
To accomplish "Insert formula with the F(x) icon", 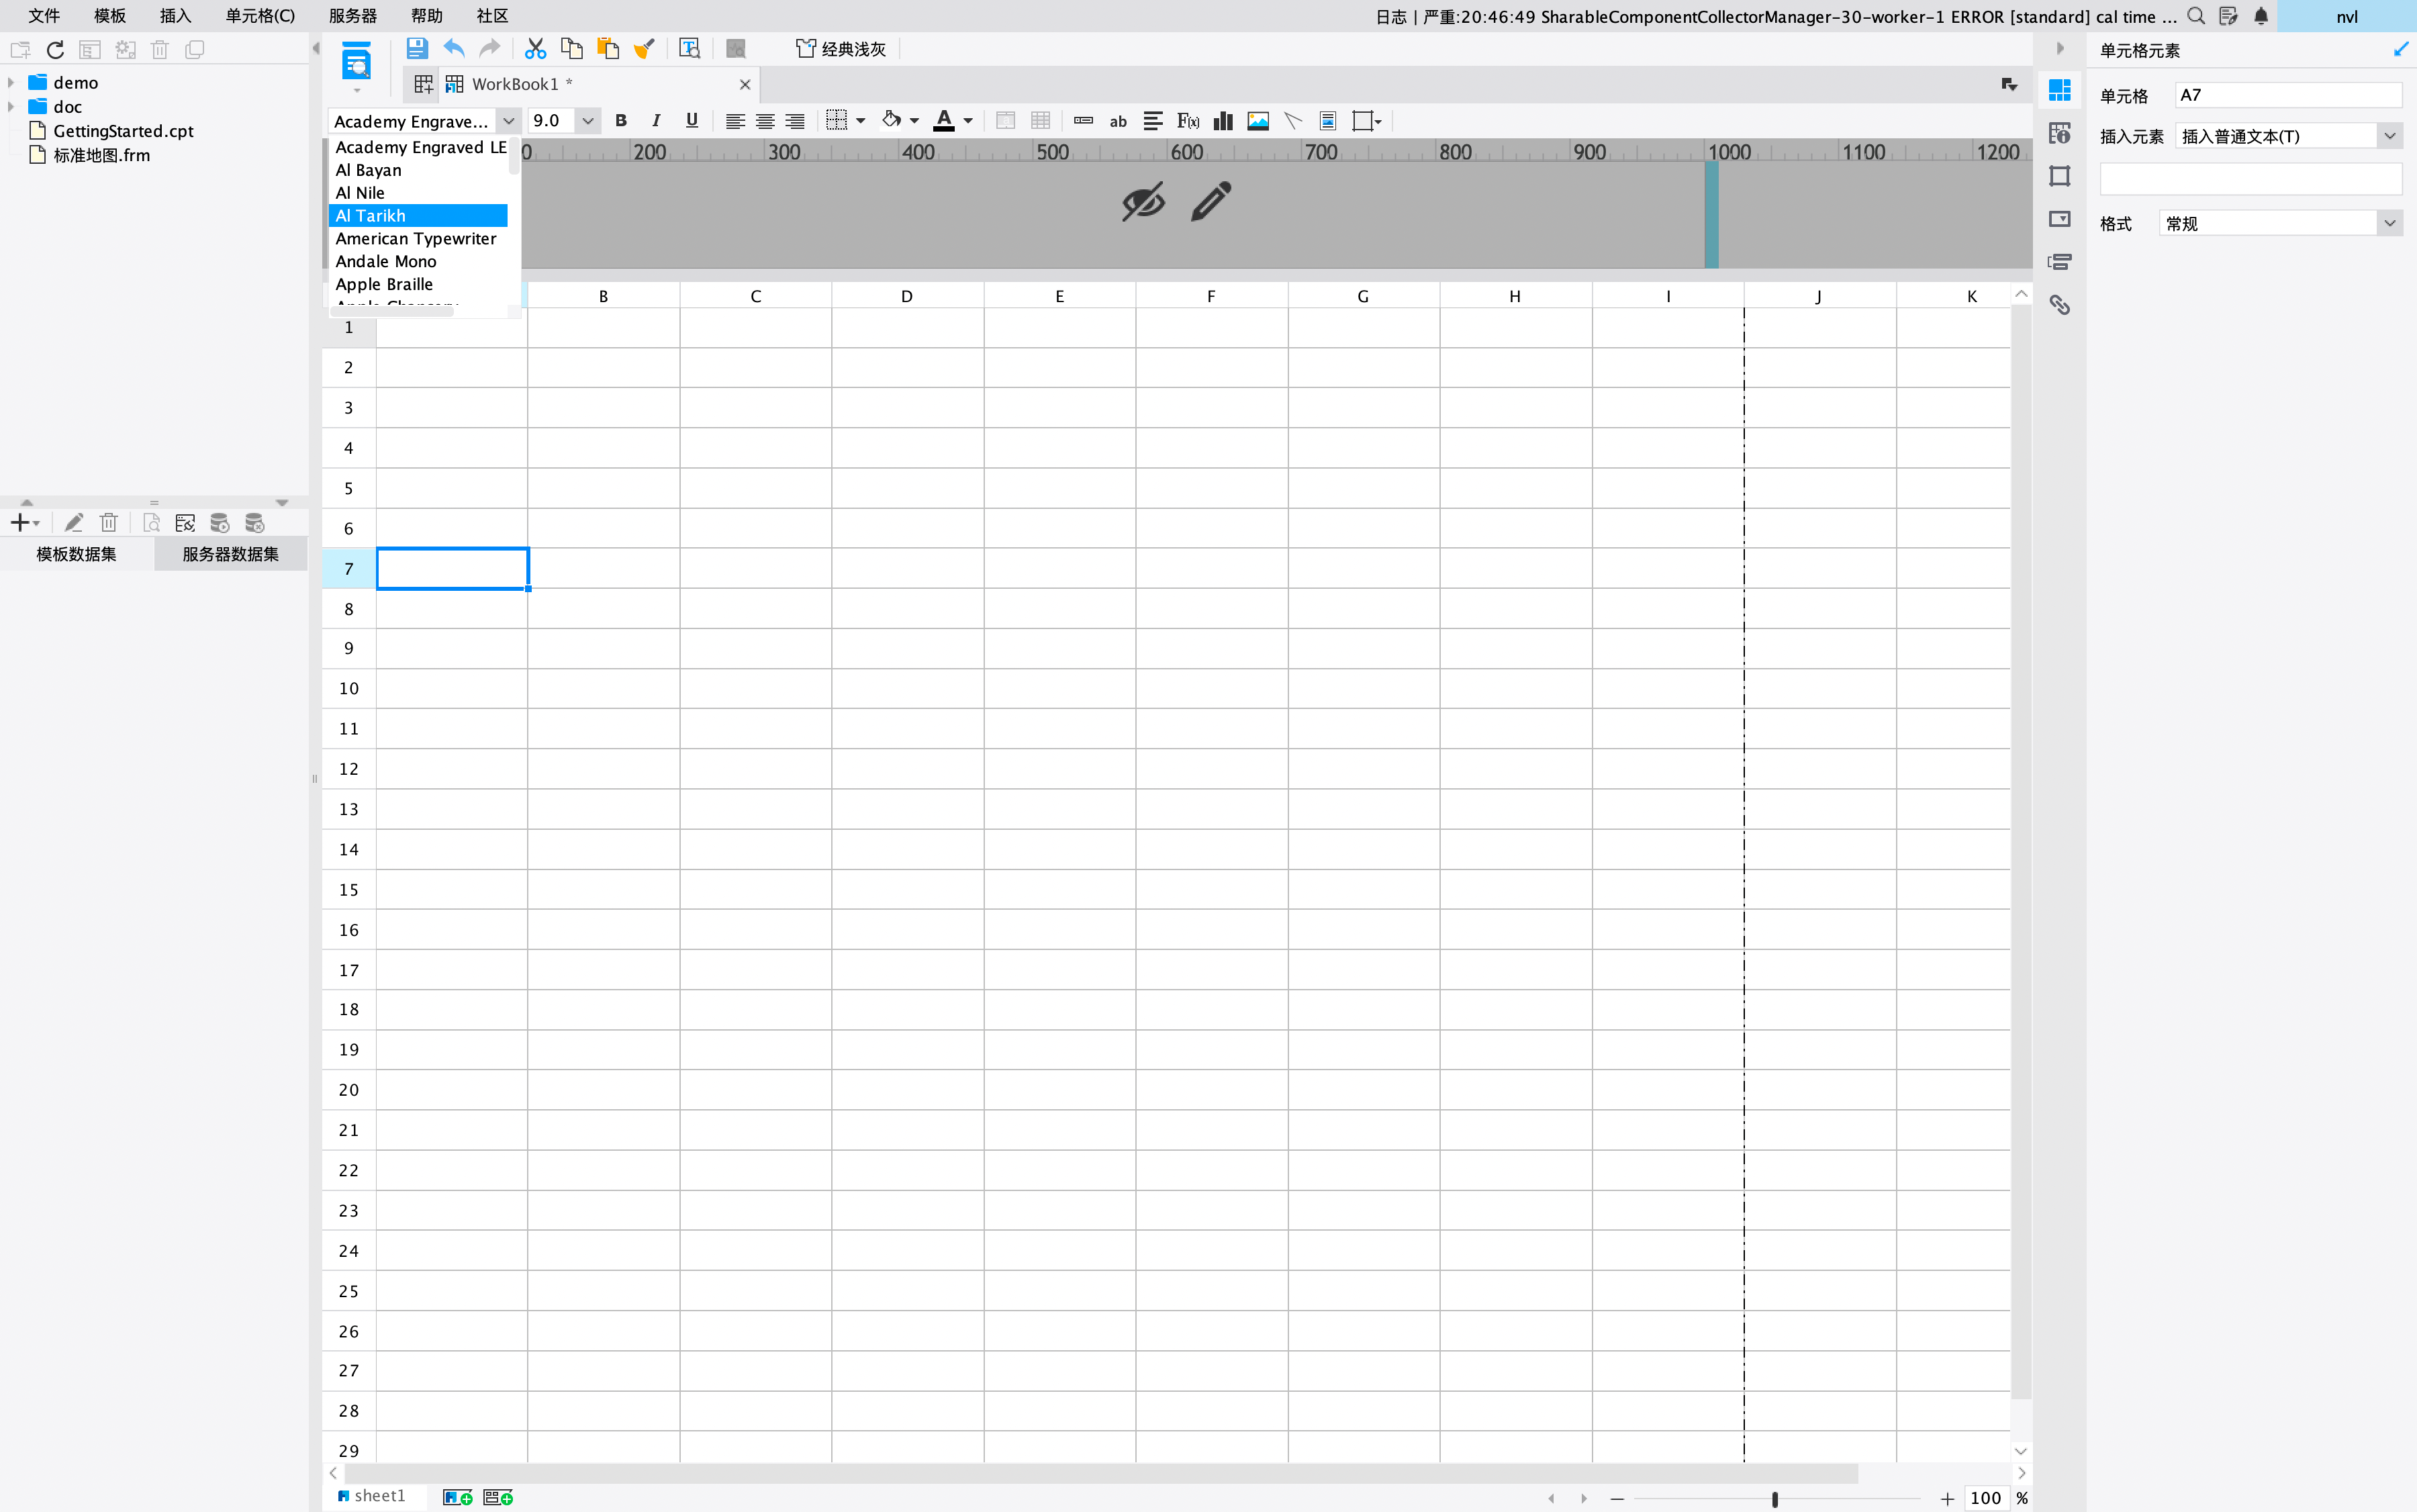I will (x=1188, y=121).
